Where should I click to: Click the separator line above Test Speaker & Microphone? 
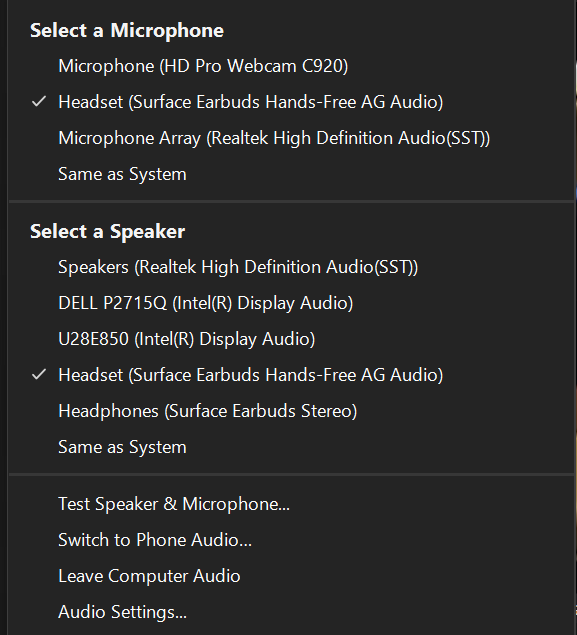(290, 474)
